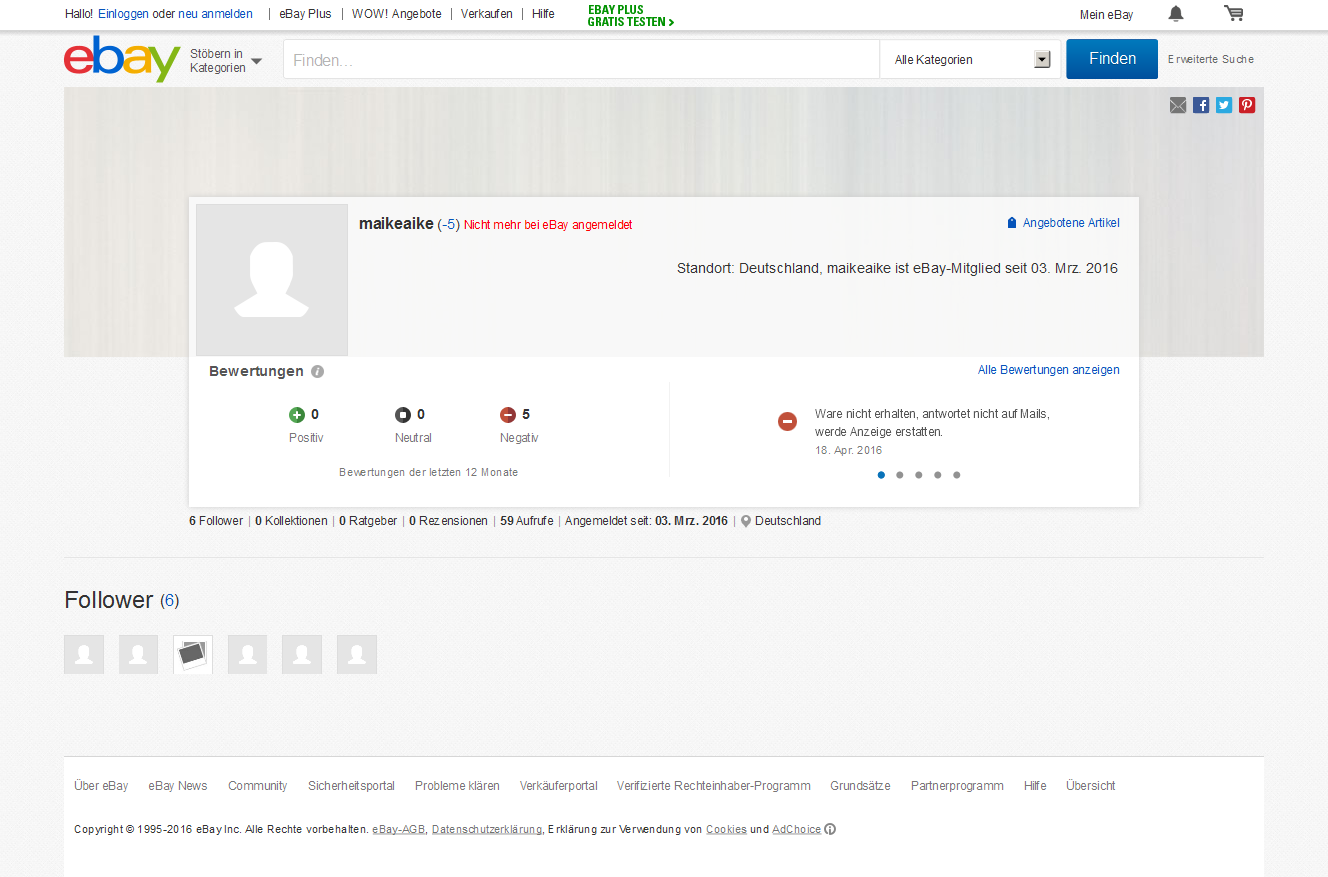The width and height of the screenshot is (1328, 877).
Task: Open fifth follower avatar thumbnail
Action: pyautogui.click(x=302, y=654)
